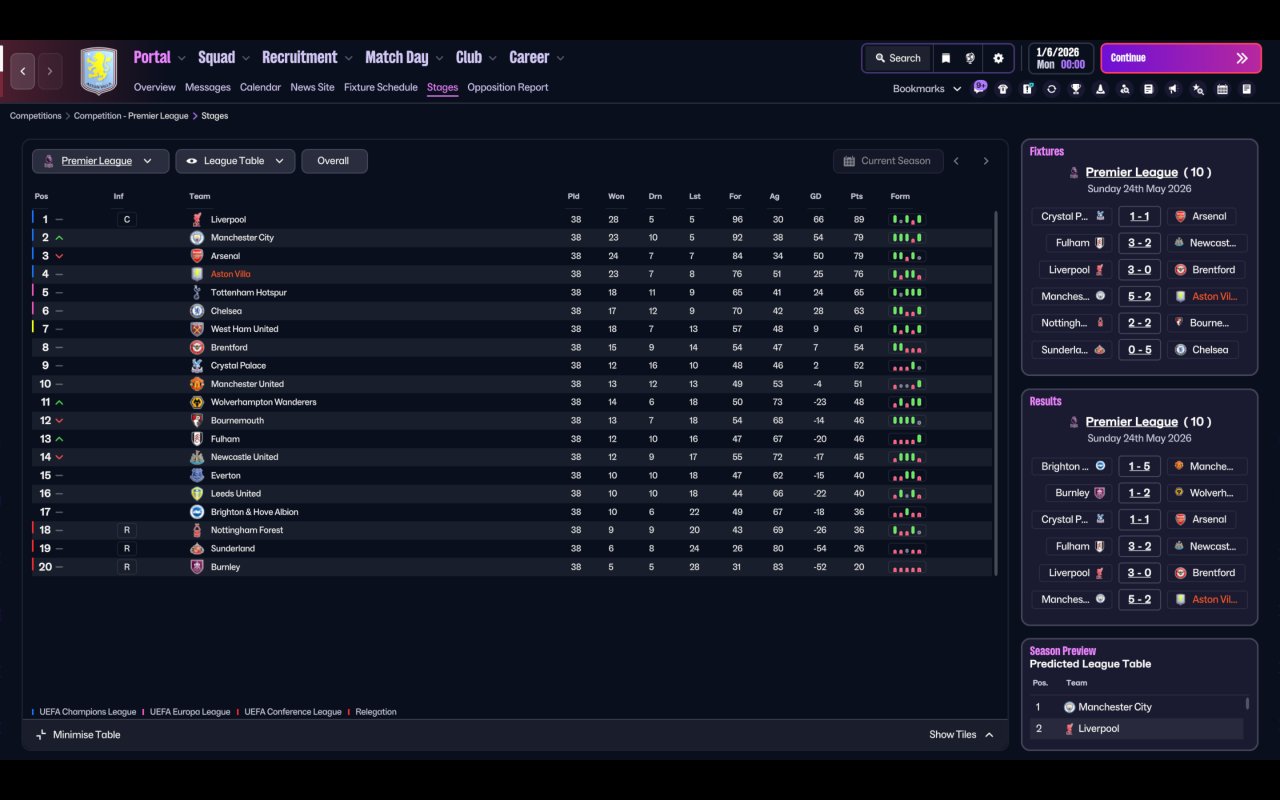Click the star search shortcut icon
The height and width of the screenshot is (800, 1280).
(1198, 89)
